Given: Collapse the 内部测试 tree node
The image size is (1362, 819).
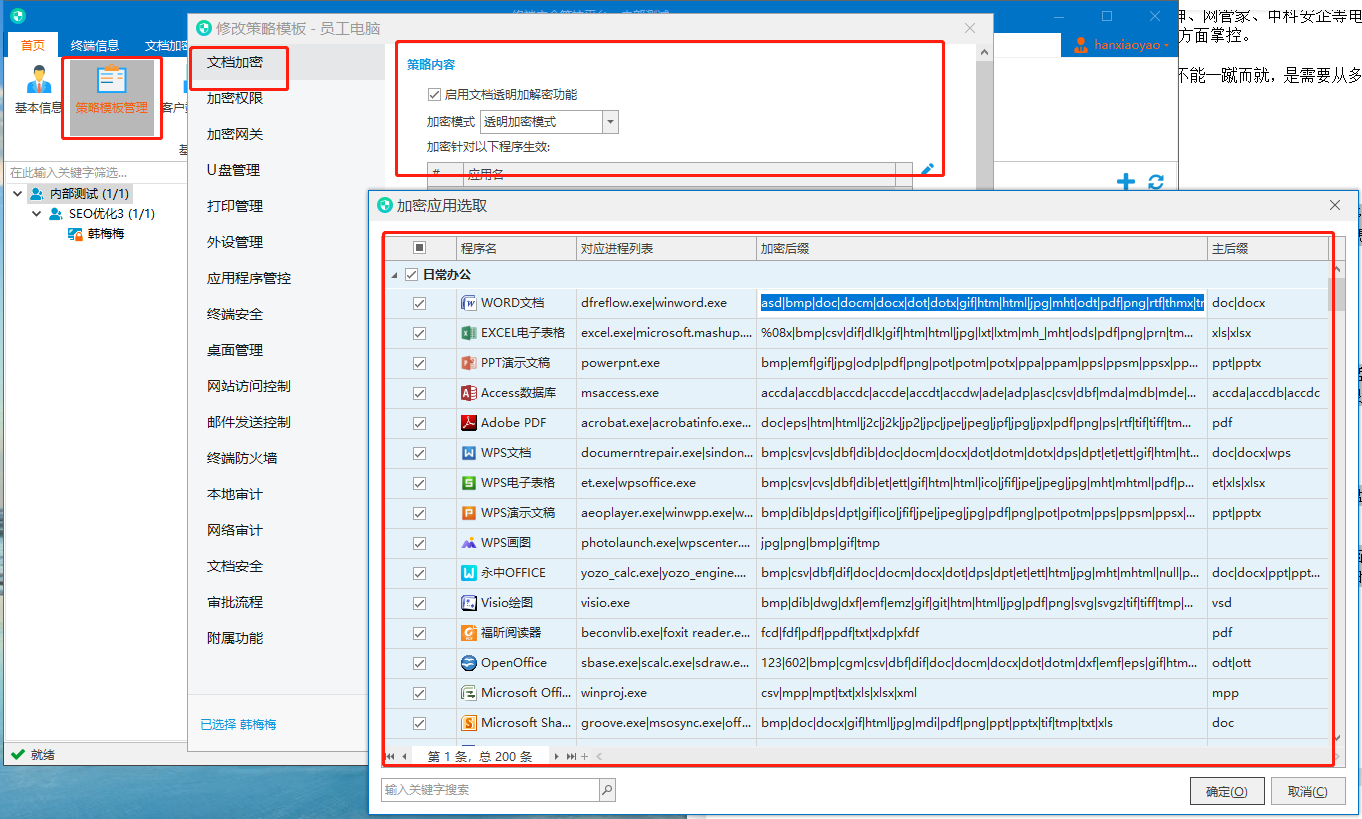Looking at the screenshot, I should pyautogui.click(x=19, y=194).
